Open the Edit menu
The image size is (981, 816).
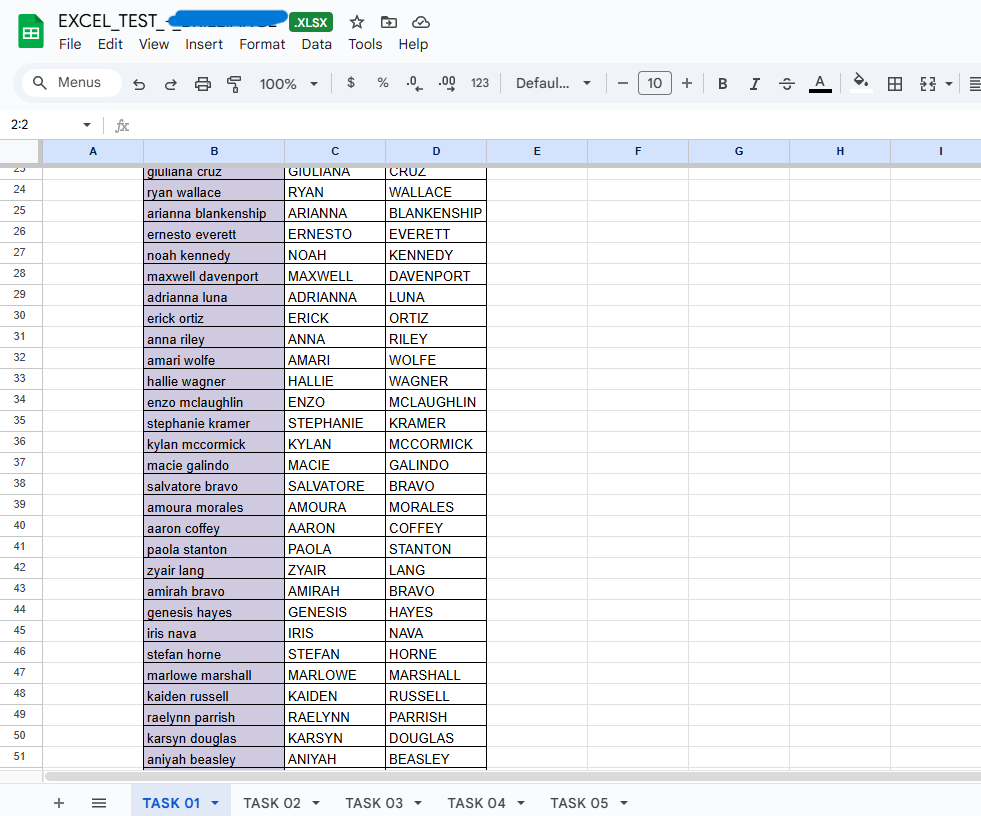(110, 44)
